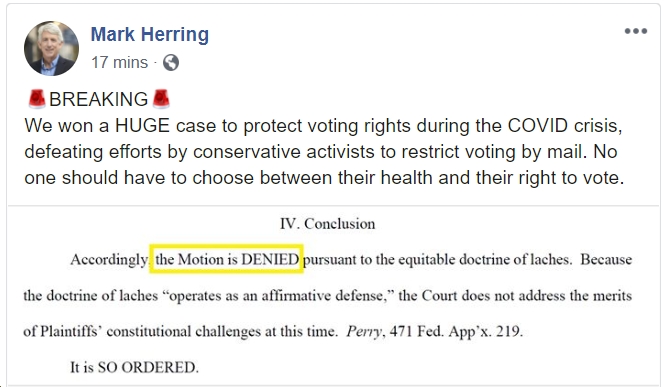Viewport: 672px width, 387px height.
Task: Click the word 'Accordingly' in the document
Action: (x=109, y=260)
